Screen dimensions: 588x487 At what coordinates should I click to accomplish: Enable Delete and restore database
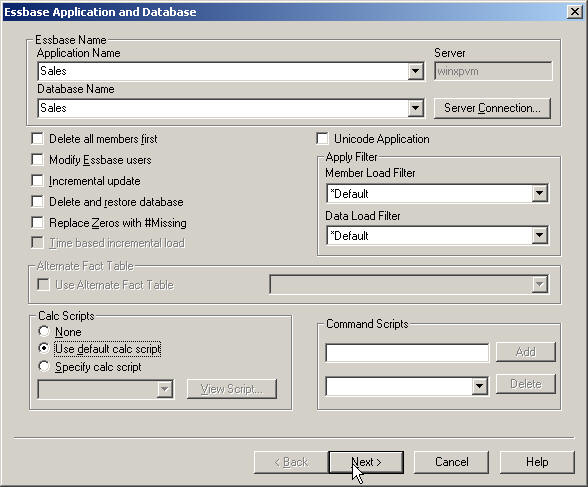(38, 201)
